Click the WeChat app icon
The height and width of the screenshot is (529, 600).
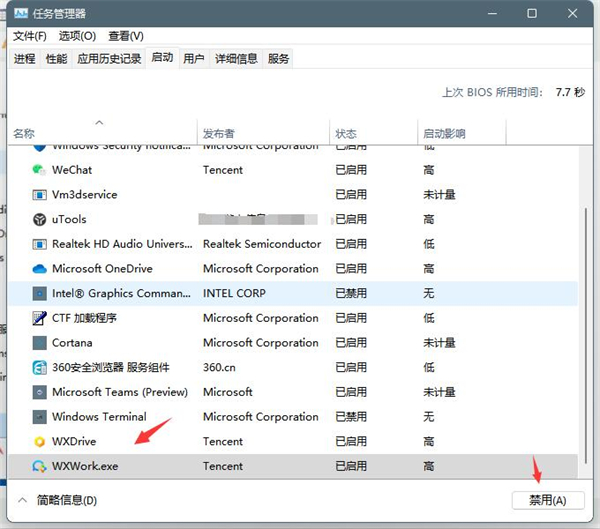40,170
